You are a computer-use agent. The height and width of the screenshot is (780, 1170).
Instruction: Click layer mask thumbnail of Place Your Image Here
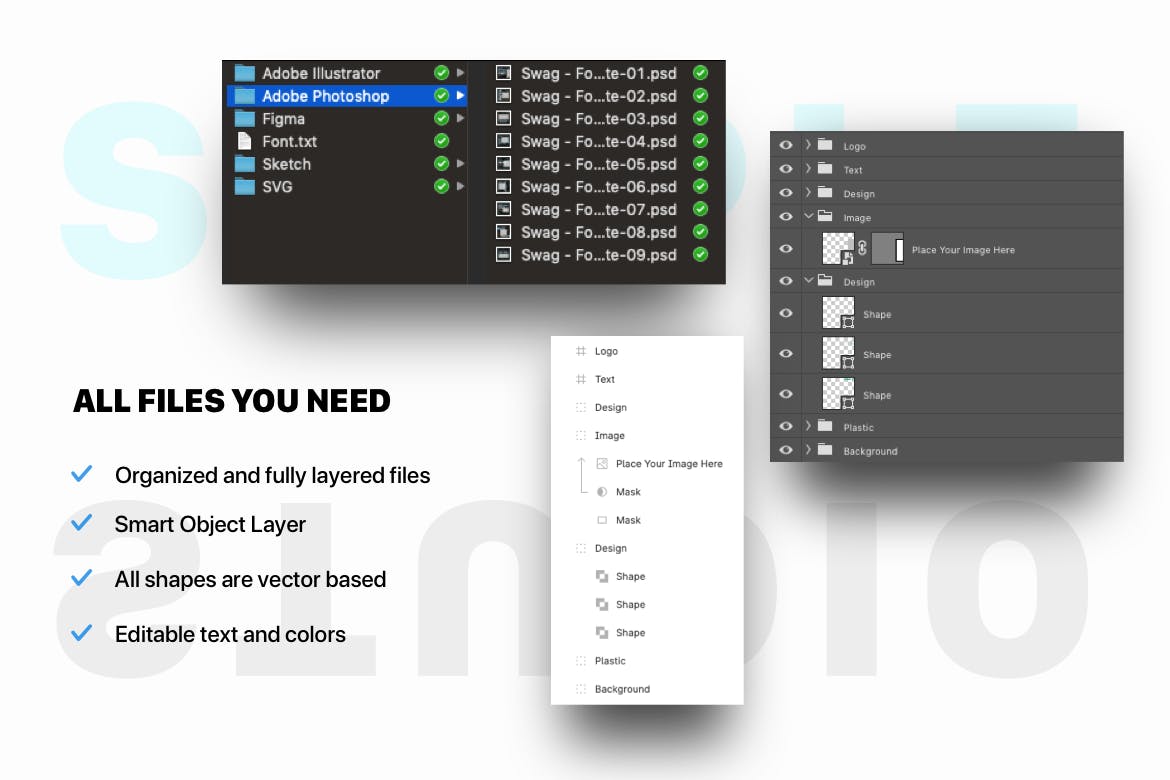point(887,249)
